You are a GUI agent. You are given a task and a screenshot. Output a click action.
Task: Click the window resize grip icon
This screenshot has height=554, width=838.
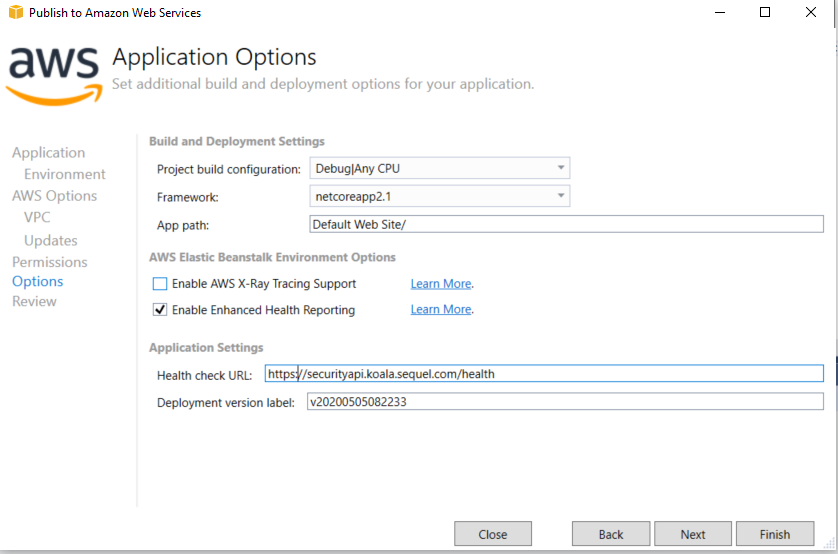coord(829,544)
